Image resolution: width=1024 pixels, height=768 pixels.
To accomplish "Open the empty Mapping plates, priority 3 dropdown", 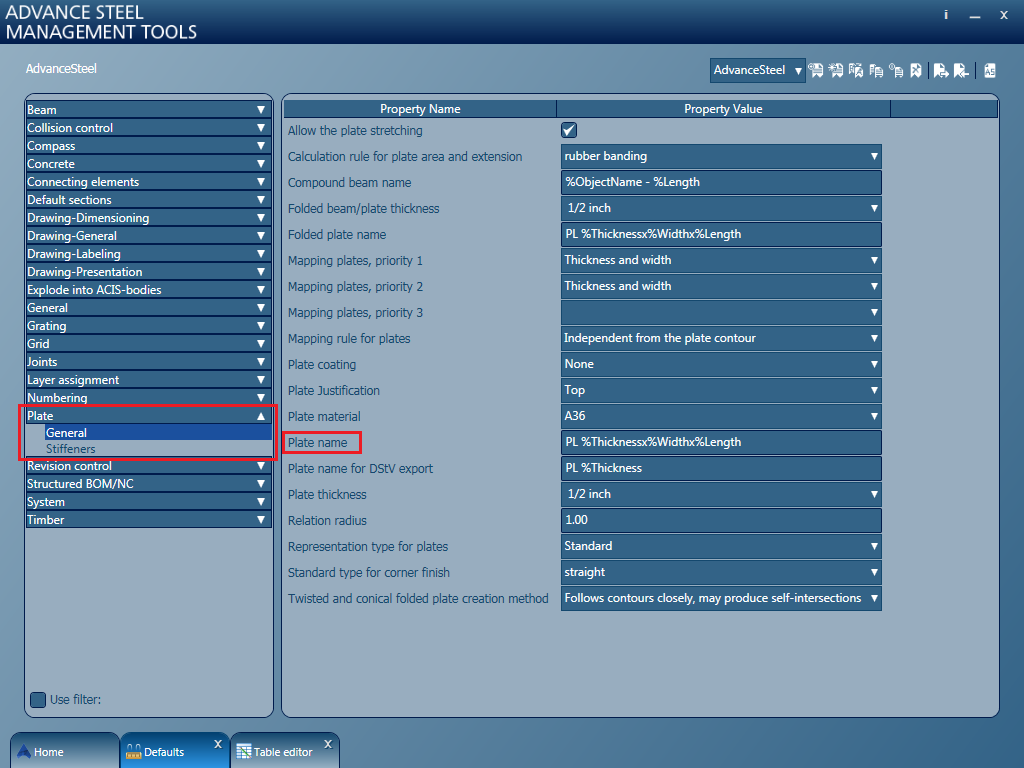I will [x=721, y=312].
